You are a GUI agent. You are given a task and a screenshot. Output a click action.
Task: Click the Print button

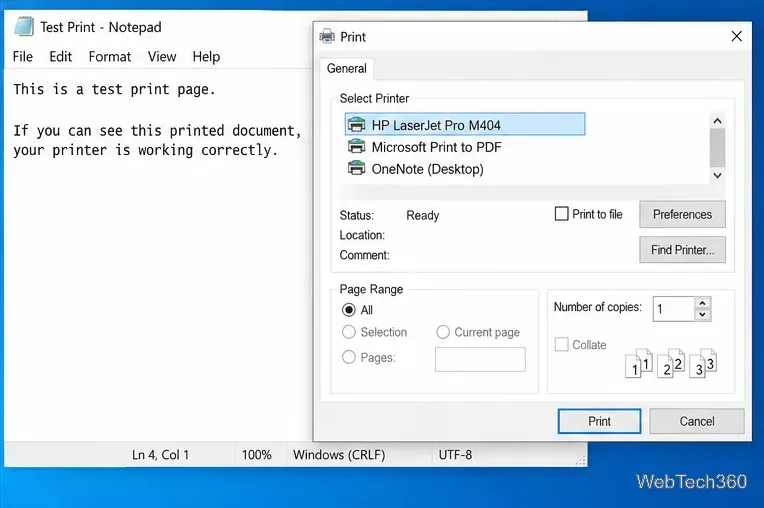click(599, 421)
